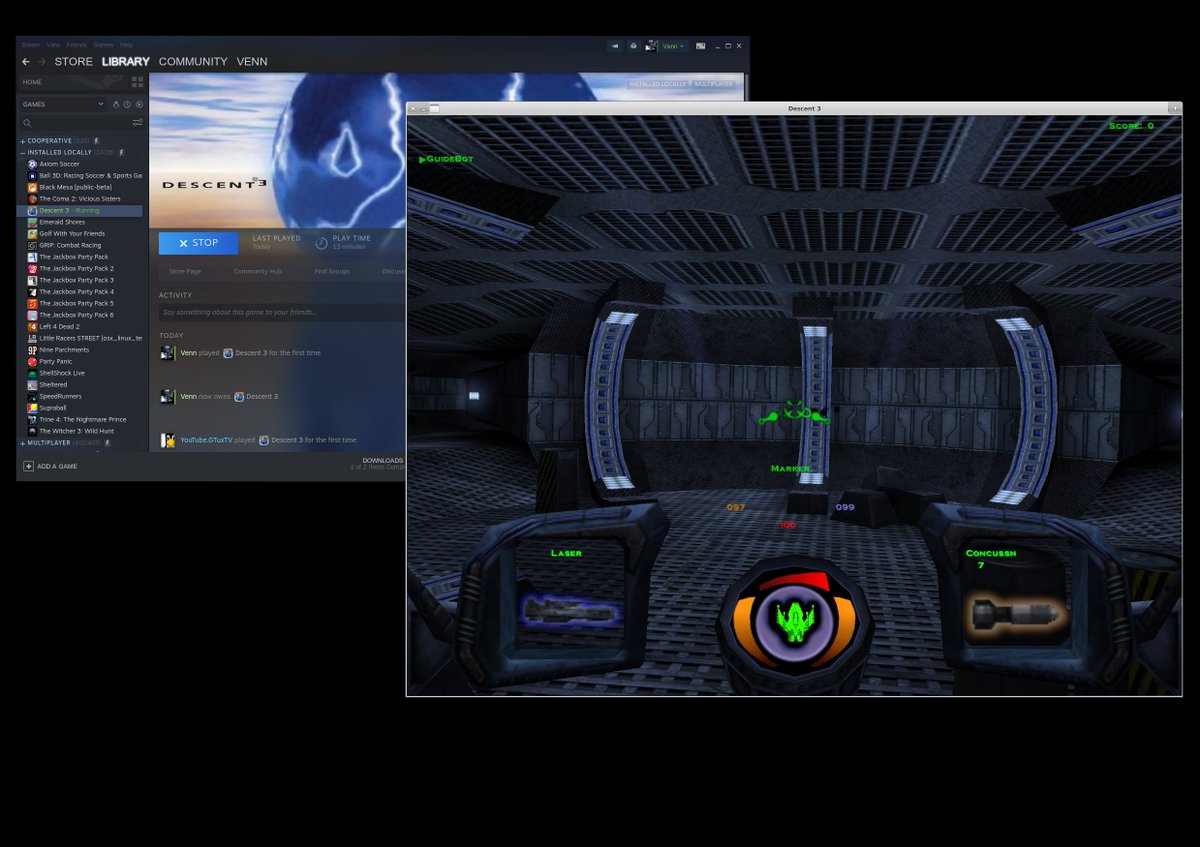Switch to the STORE tab
Screen dimensions: 1200x847
[74, 62]
